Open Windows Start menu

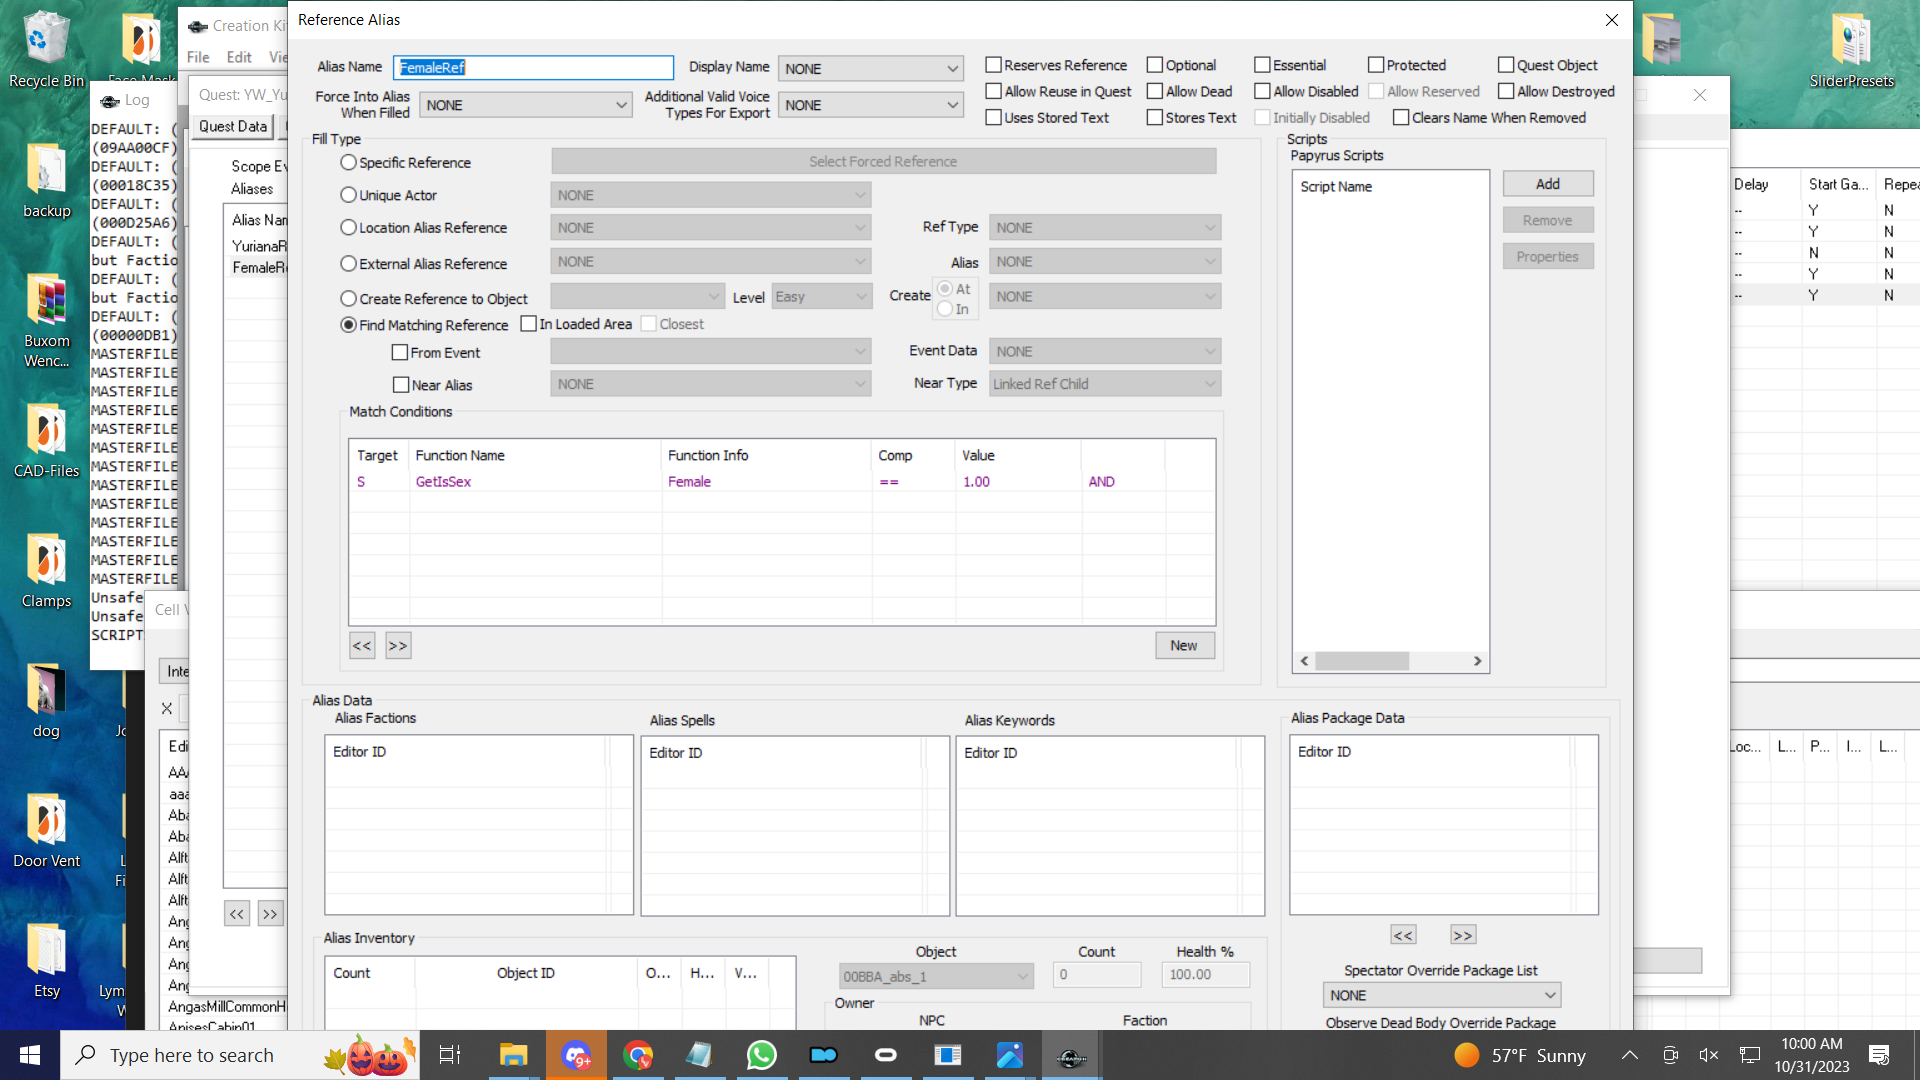pos(29,1055)
